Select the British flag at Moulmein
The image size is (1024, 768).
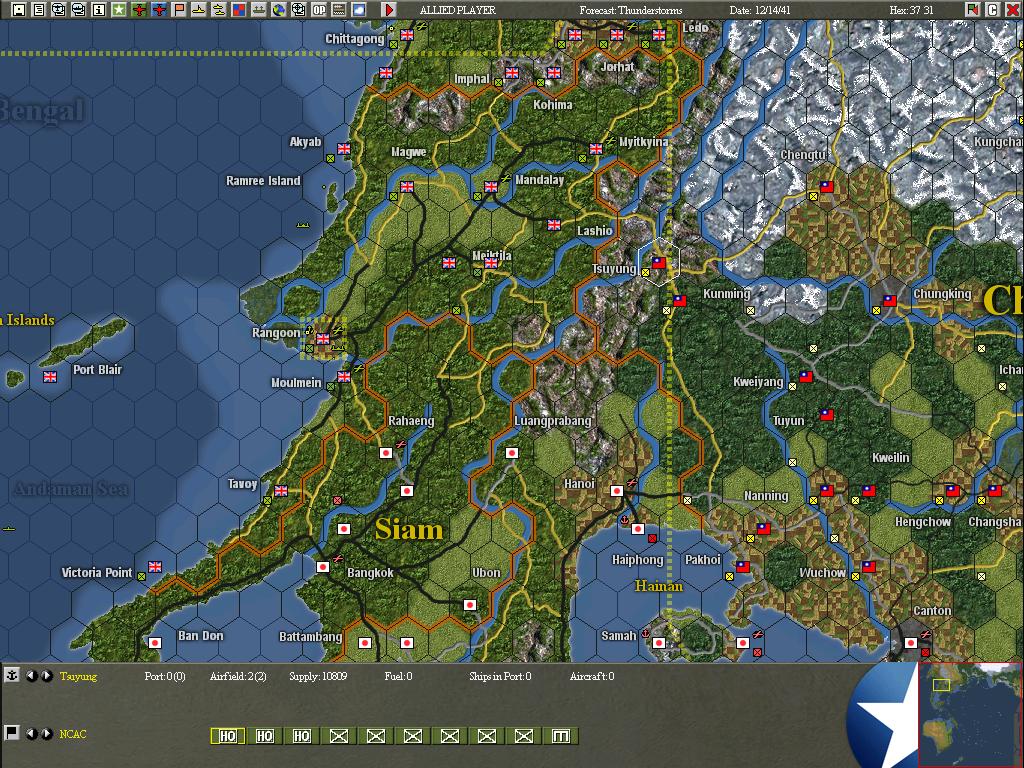coord(344,377)
